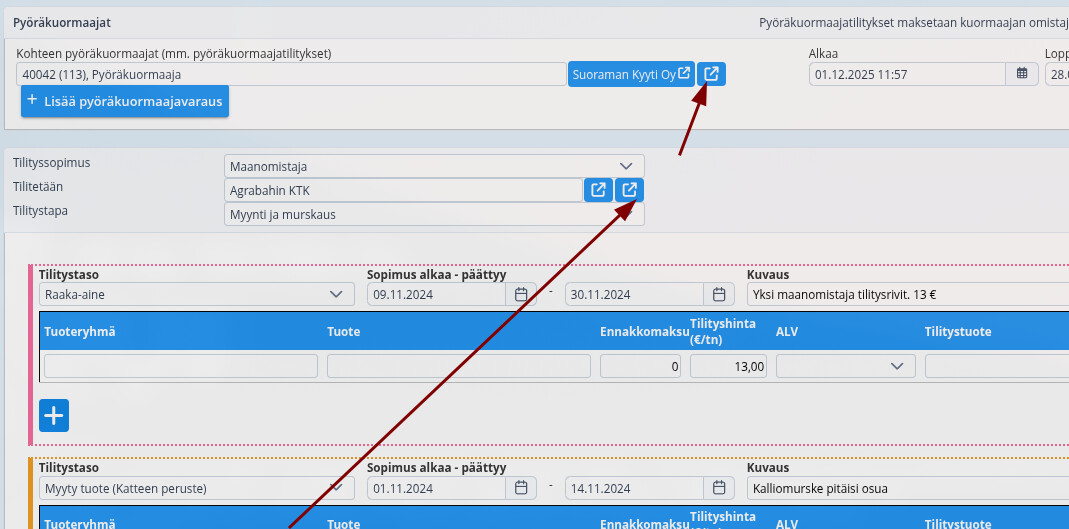1069x529 pixels.
Task: Expand Tilityssopimus dropdown showing Maanomistaja
Action: point(434,166)
